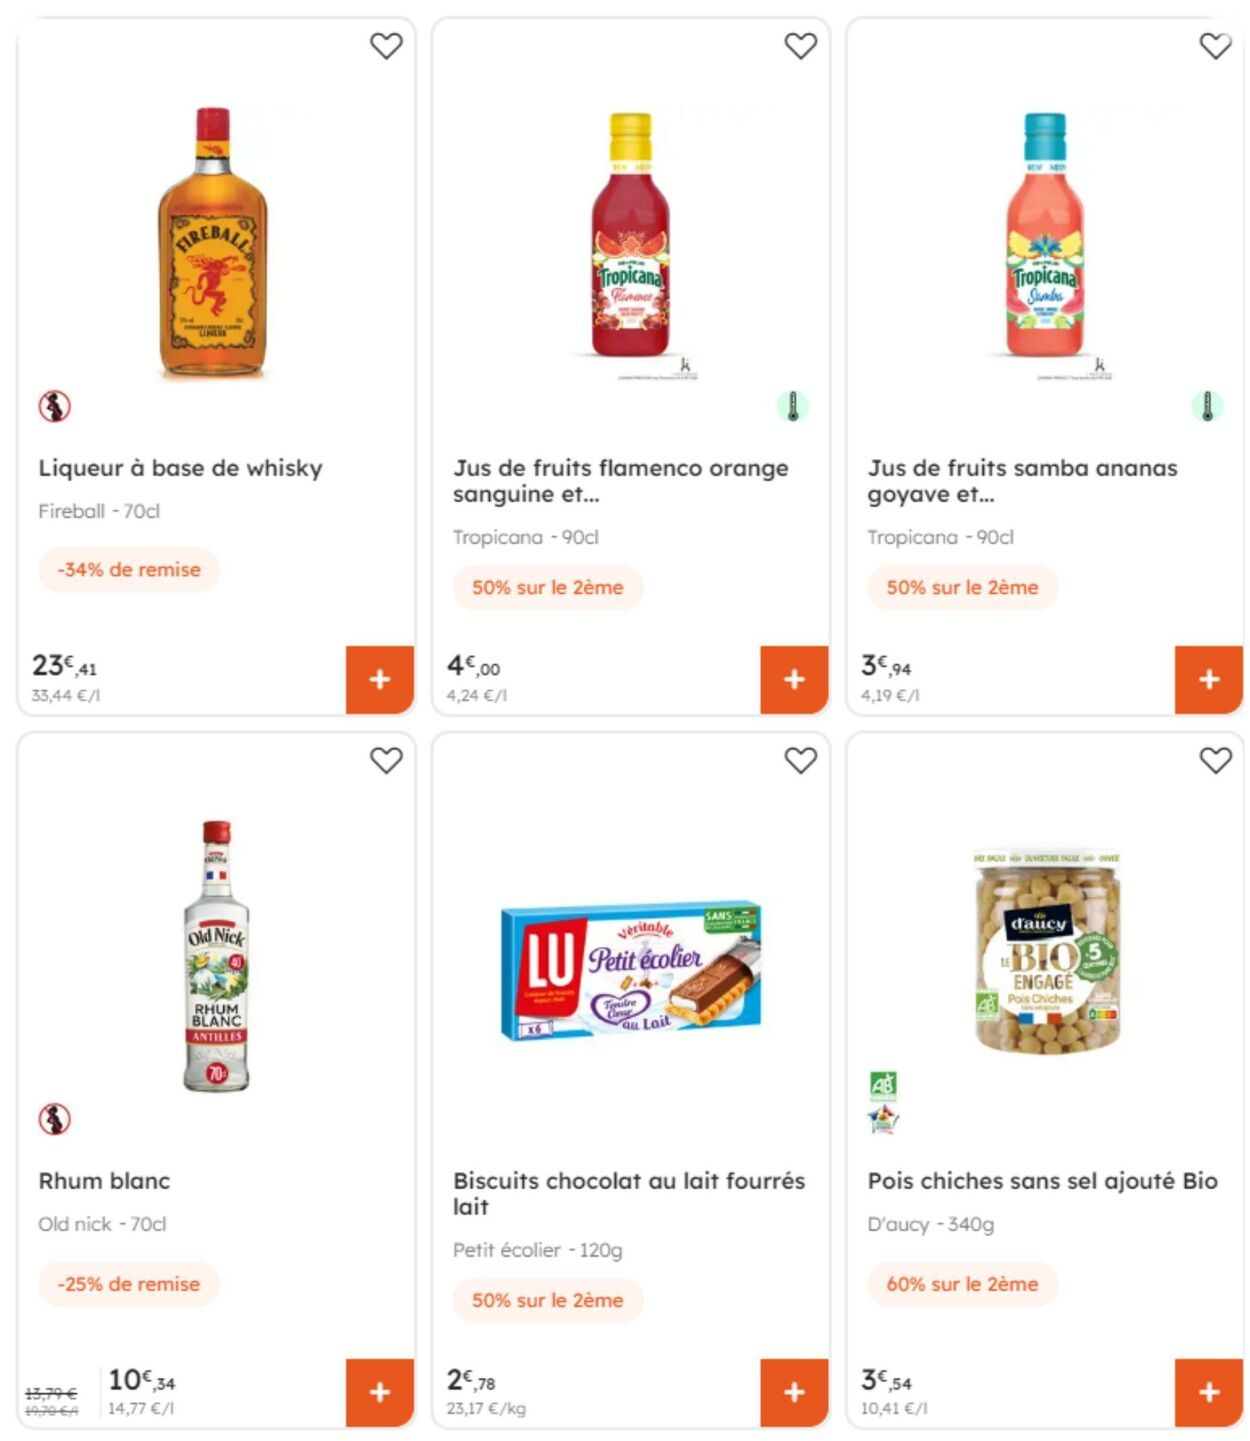This screenshot has height=1441, width=1250.
Task: Add D'aucy pois chiches to cart
Action: coord(1208,1392)
